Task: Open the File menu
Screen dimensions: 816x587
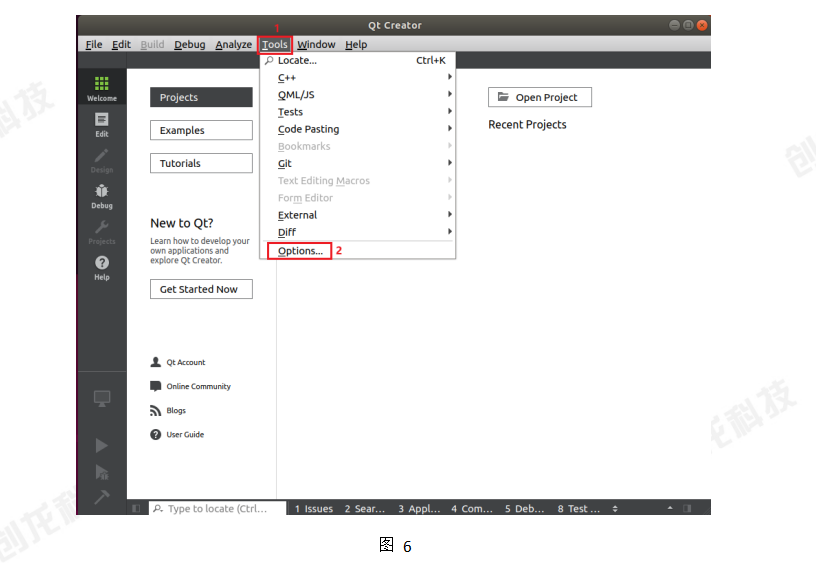Action: pyautogui.click(x=94, y=45)
